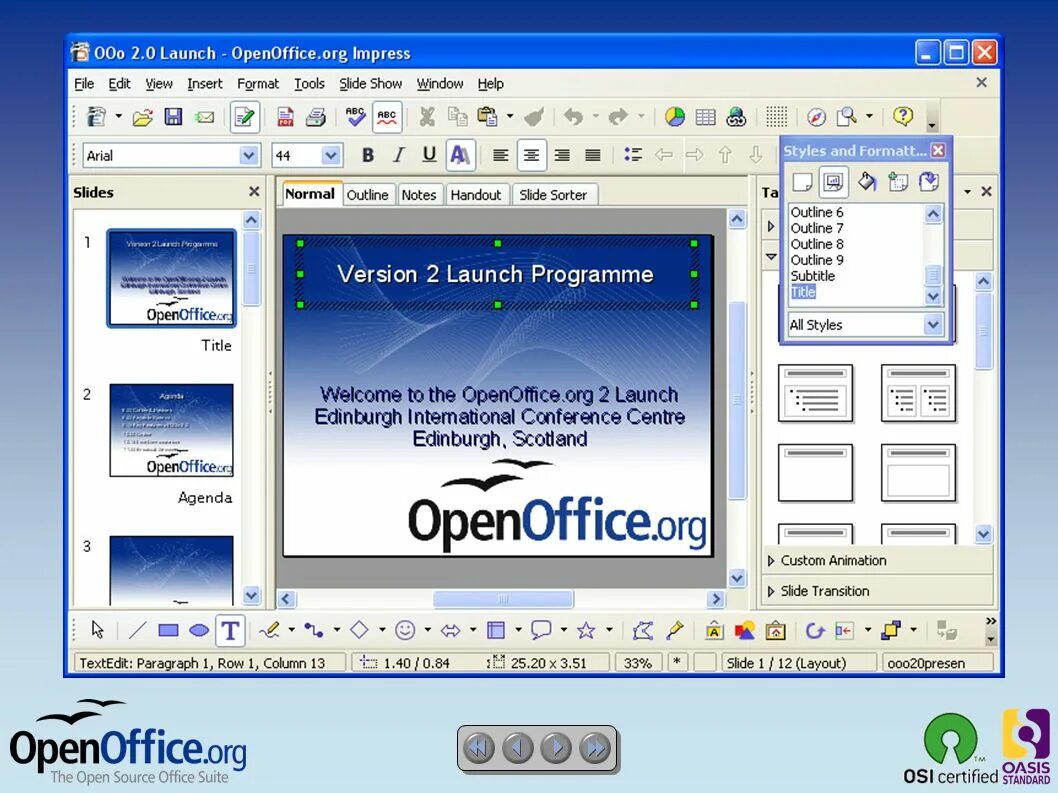Activate the Text tool T icon
This screenshot has width=1058, height=793.
click(x=230, y=630)
